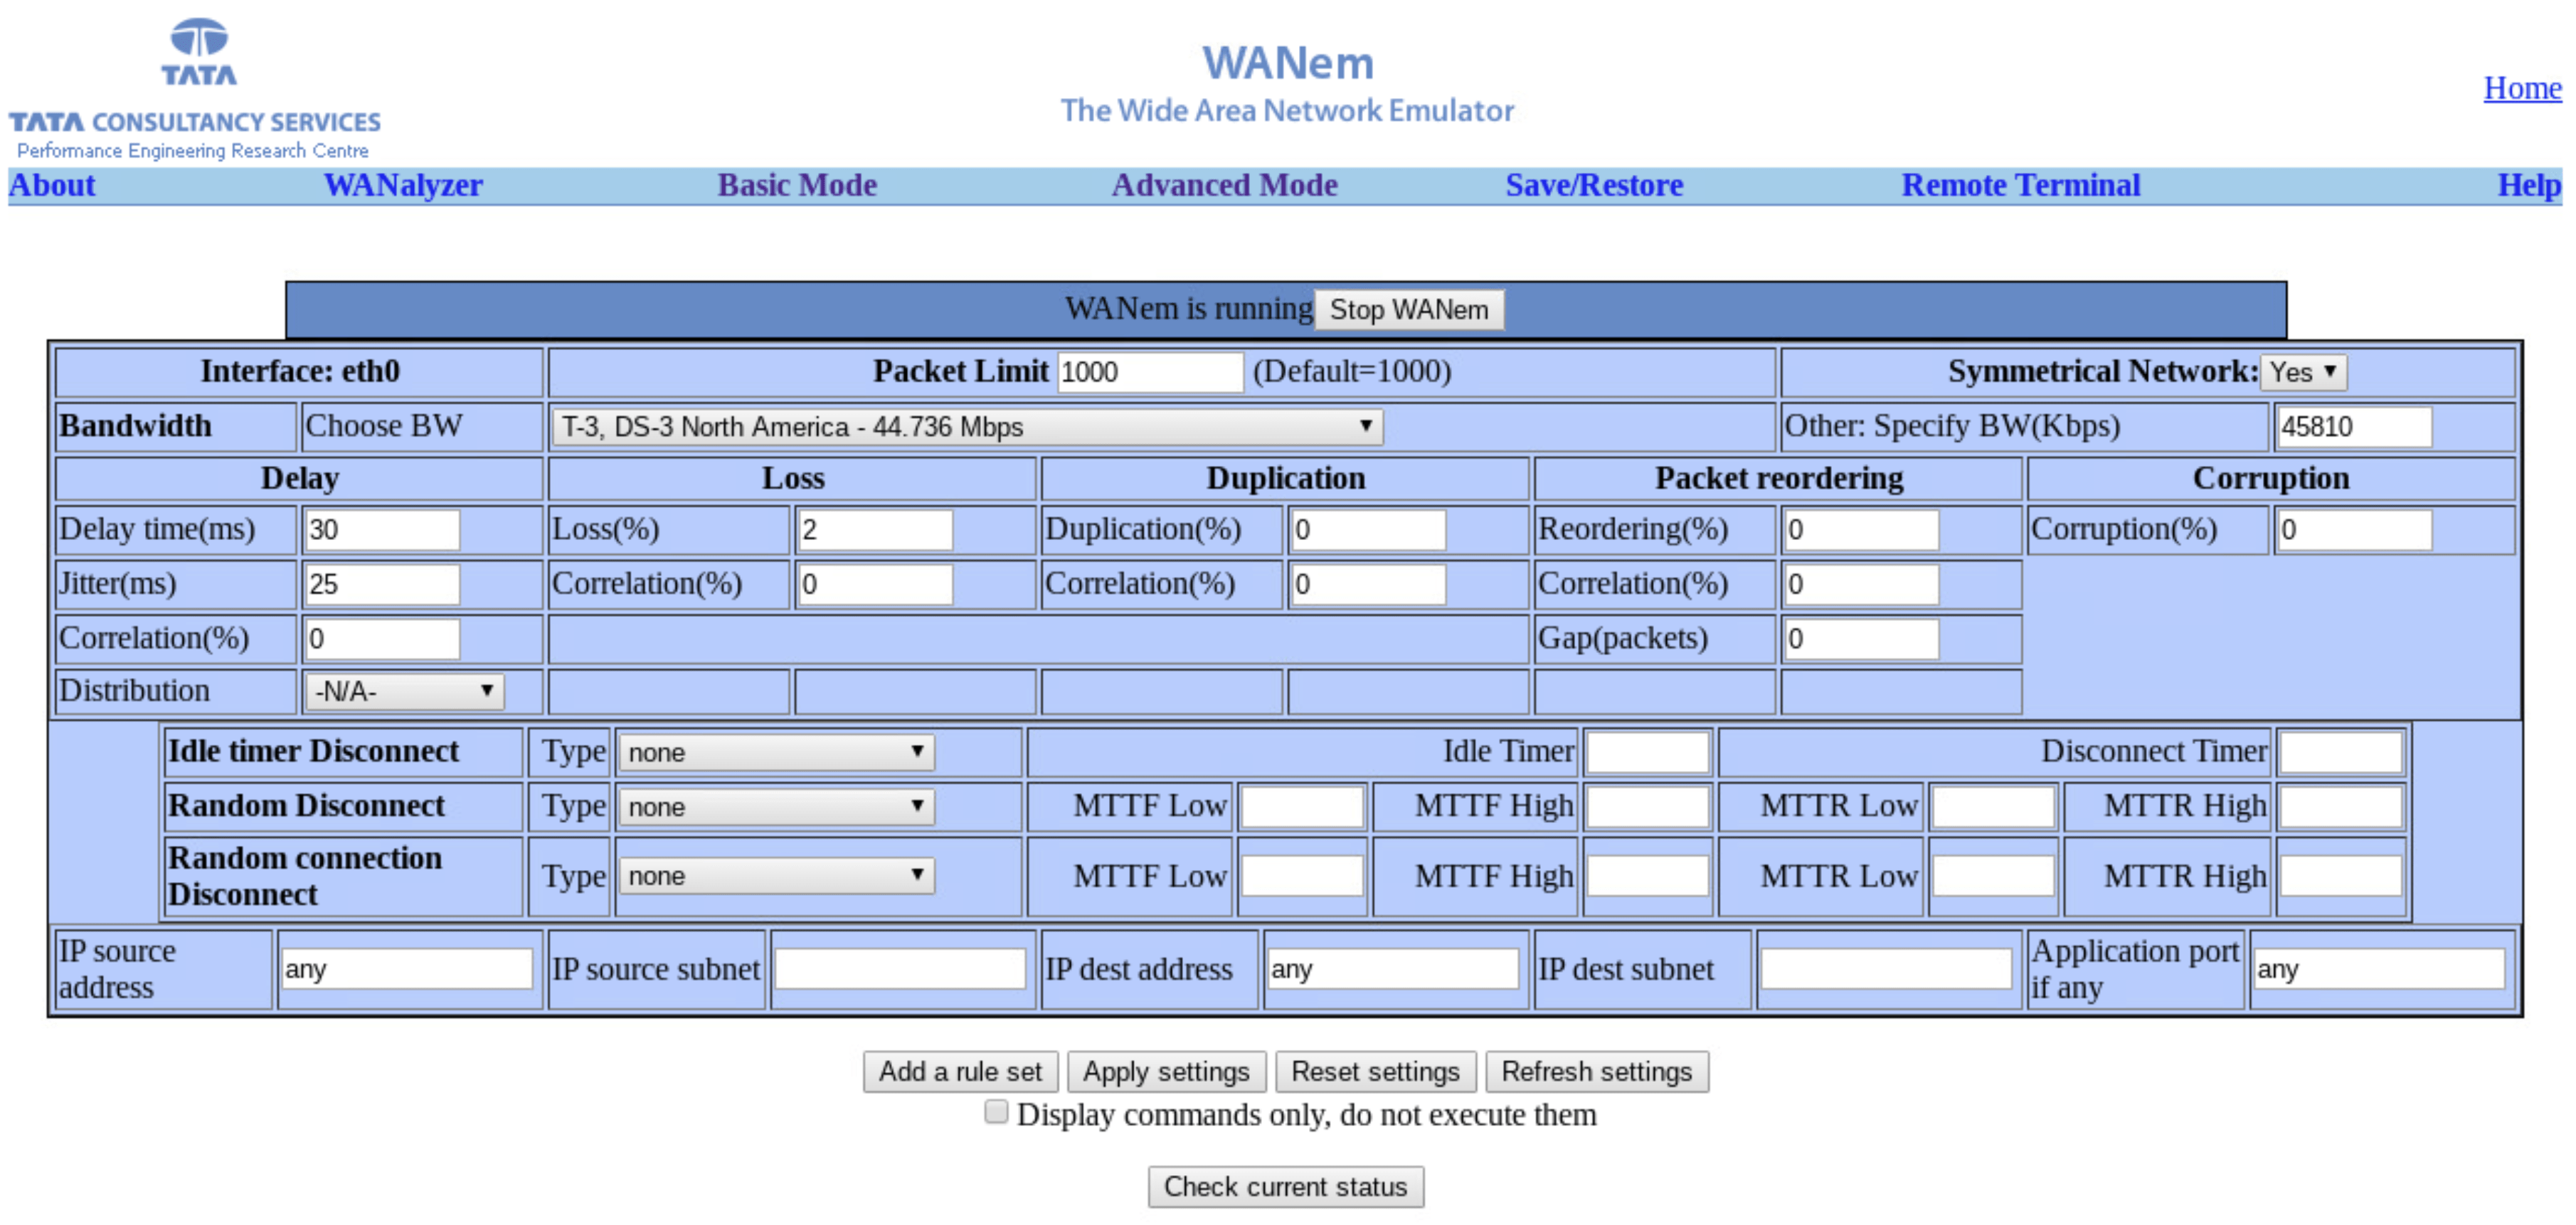
Task: Go to the WANalyzer menu item
Action: coord(403,185)
